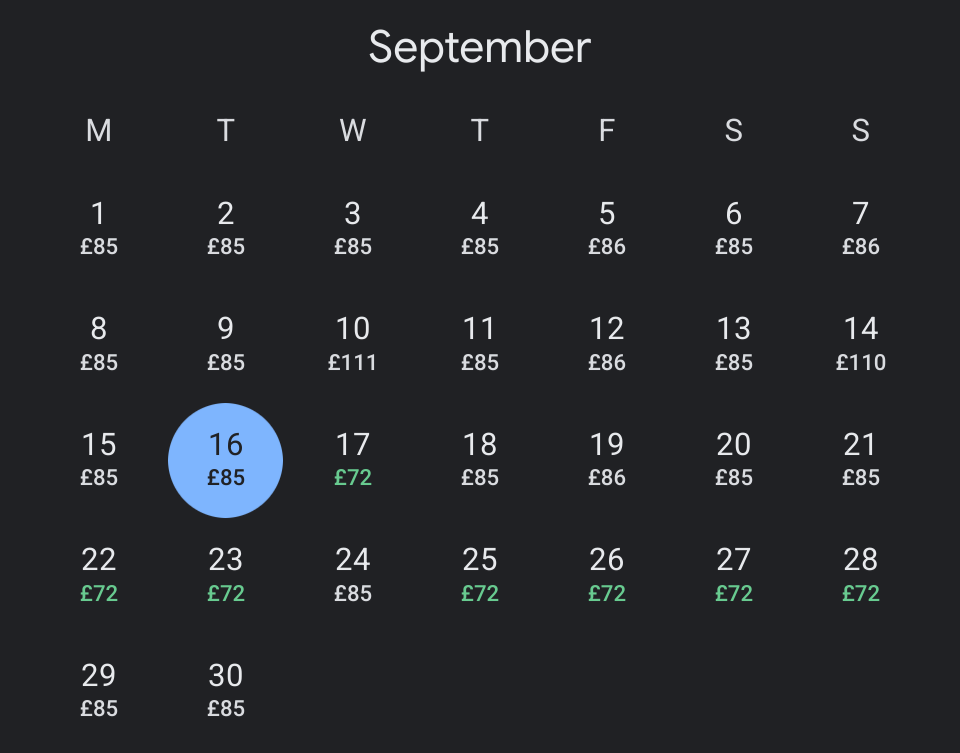
Task: Select September 22 green £72 fare
Action: [x=99, y=575]
